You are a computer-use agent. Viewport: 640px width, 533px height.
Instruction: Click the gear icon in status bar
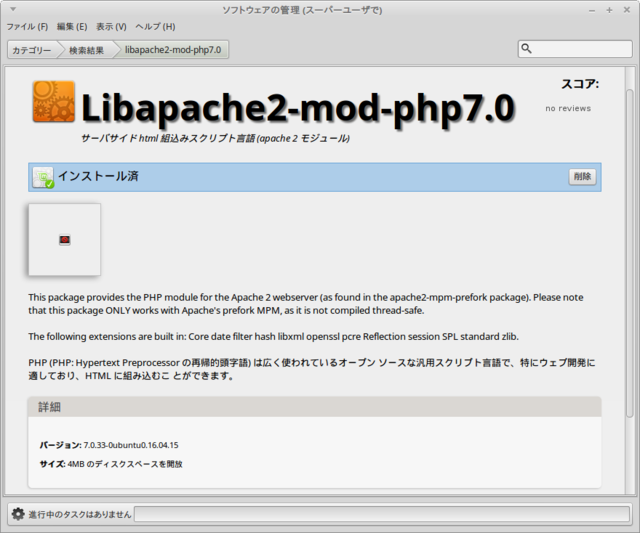pos(18,514)
